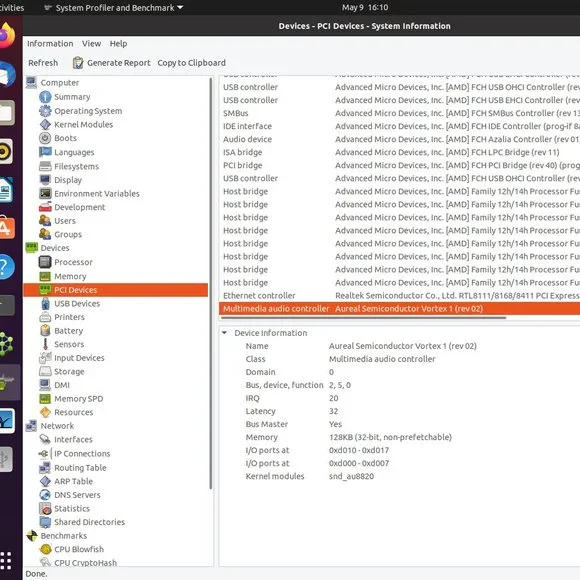Select the SMBus device row
The image size is (580, 580).
pos(399,113)
